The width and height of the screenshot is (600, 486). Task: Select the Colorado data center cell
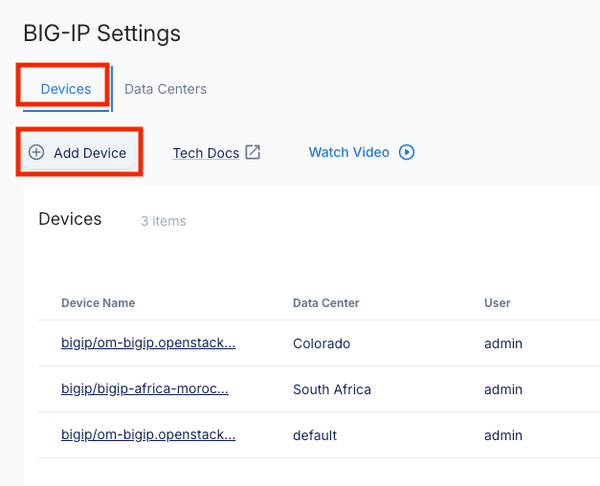click(322, 344)
